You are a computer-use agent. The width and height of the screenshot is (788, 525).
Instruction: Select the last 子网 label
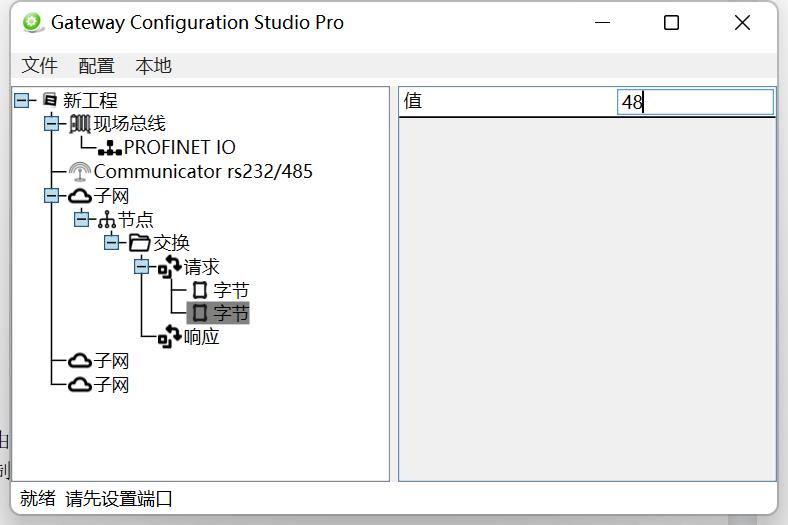(x=112, y=385)
